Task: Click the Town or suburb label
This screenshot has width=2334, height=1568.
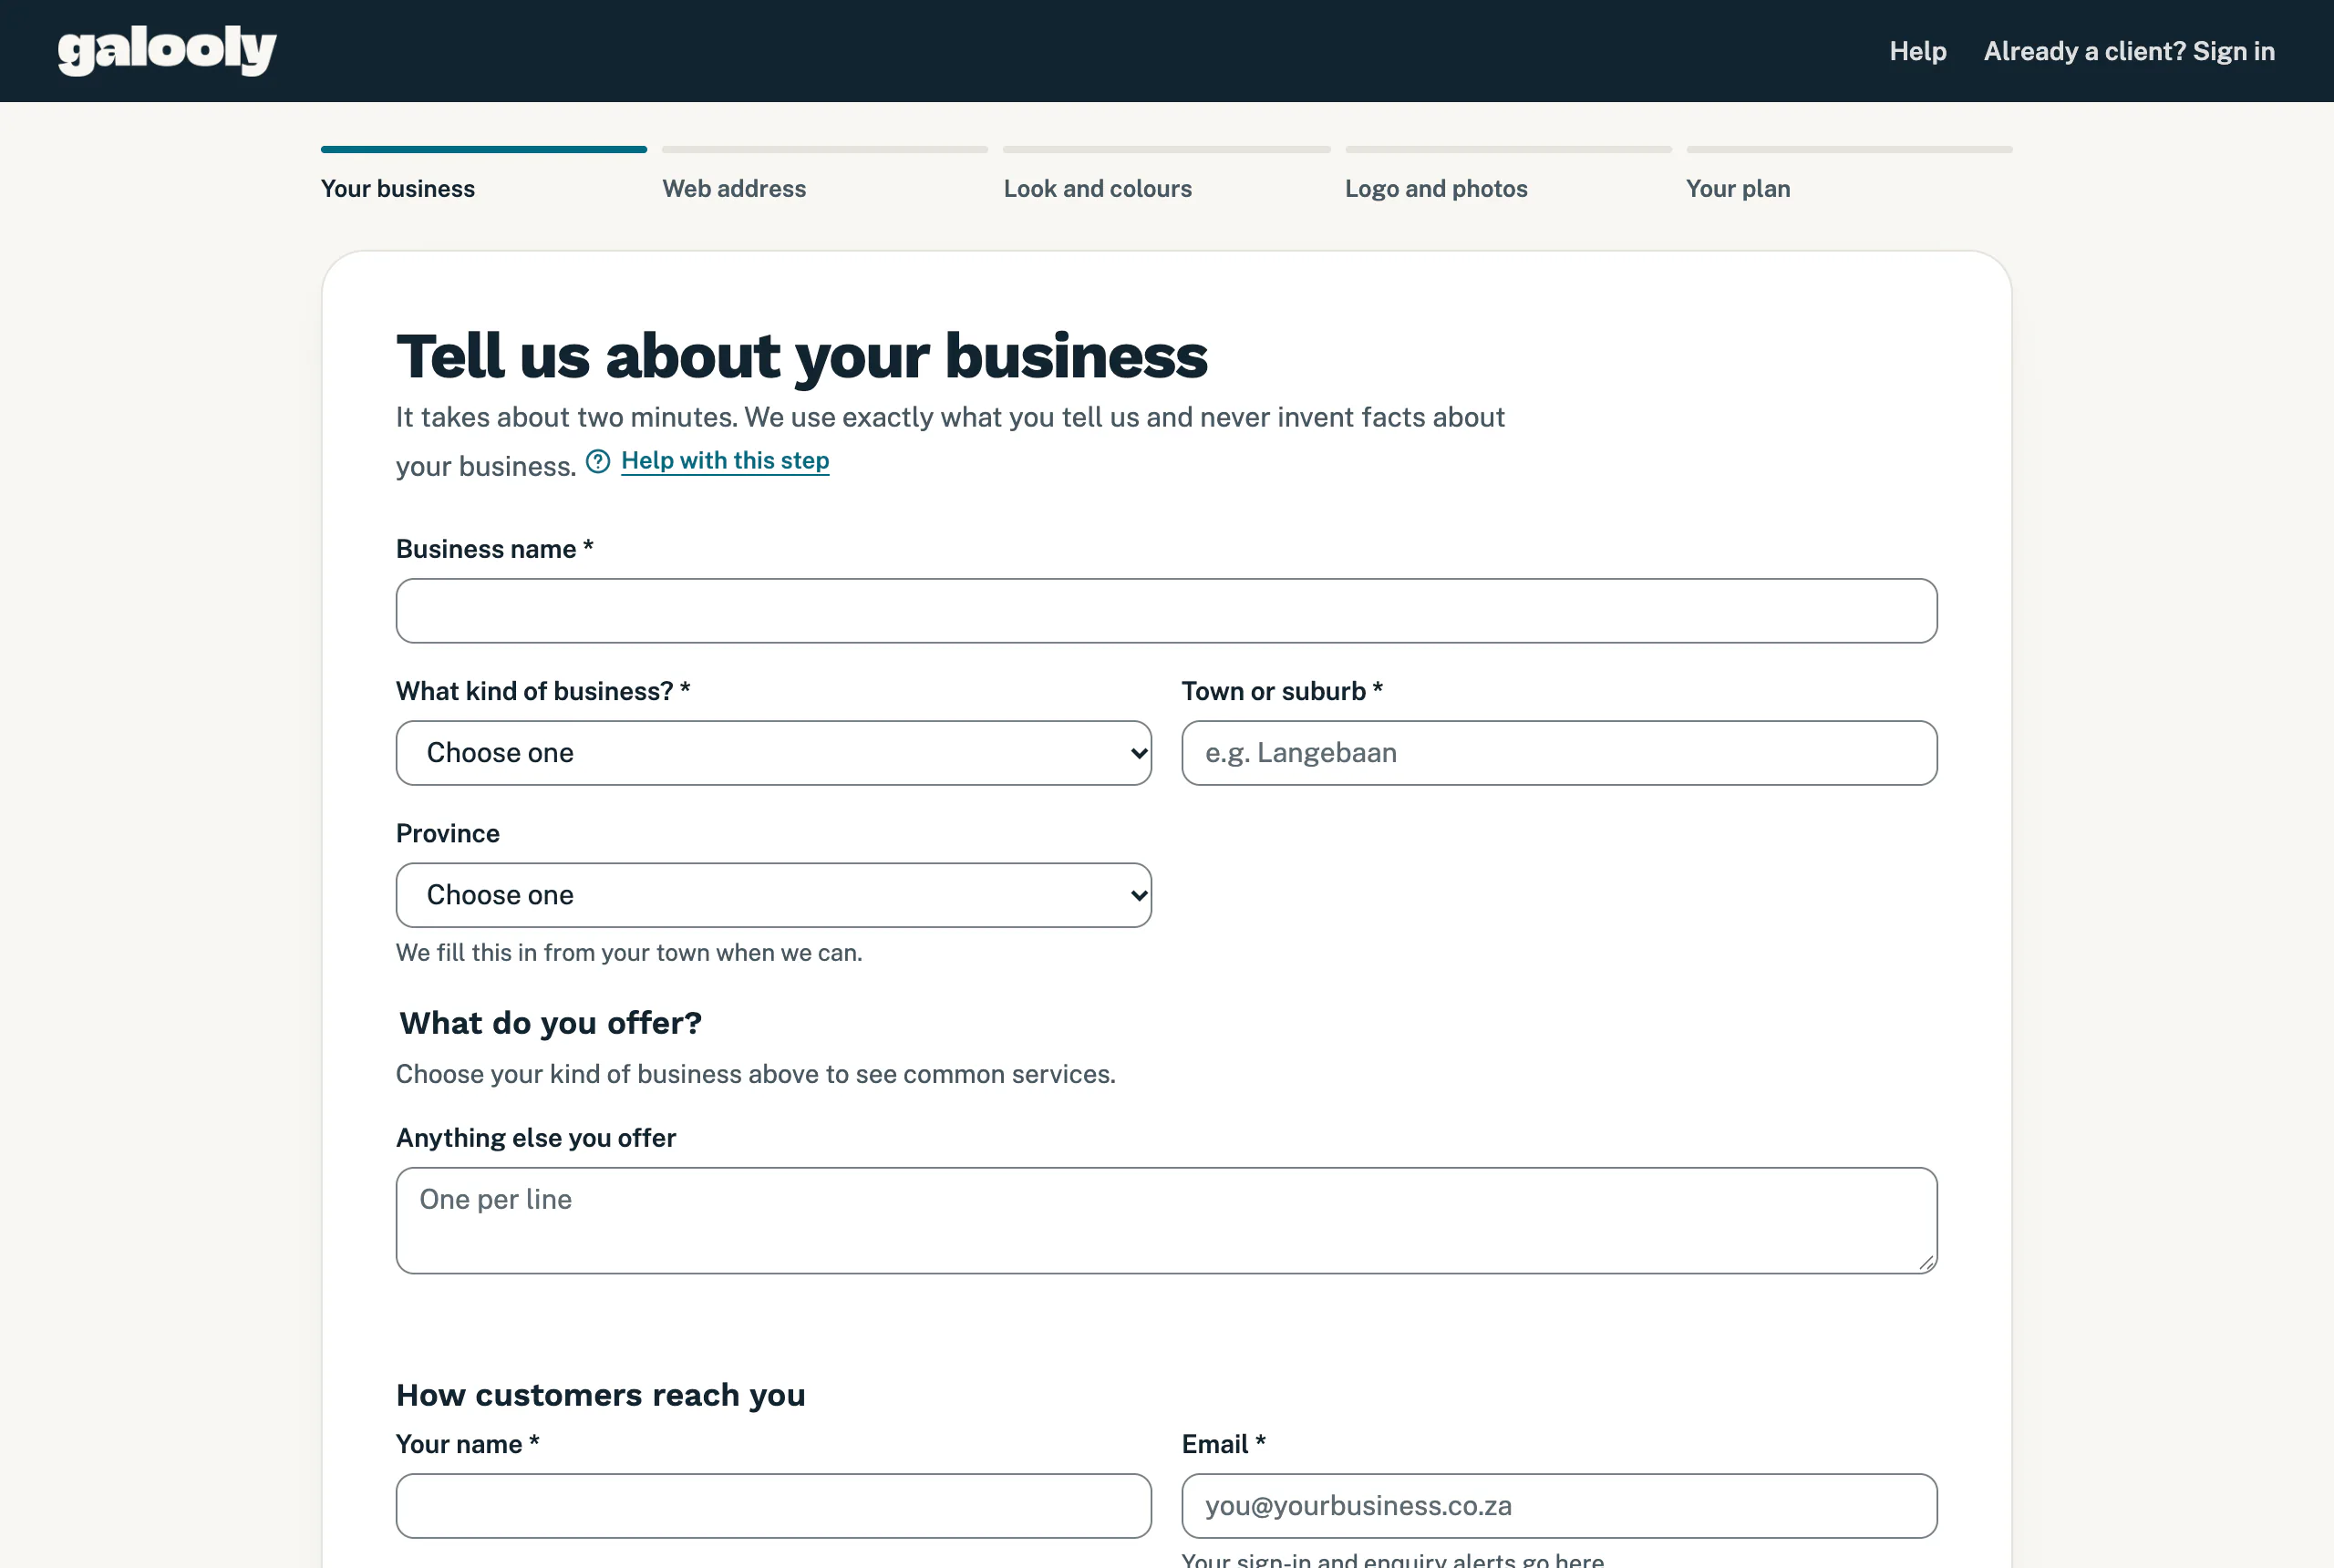Action: 1282,691
